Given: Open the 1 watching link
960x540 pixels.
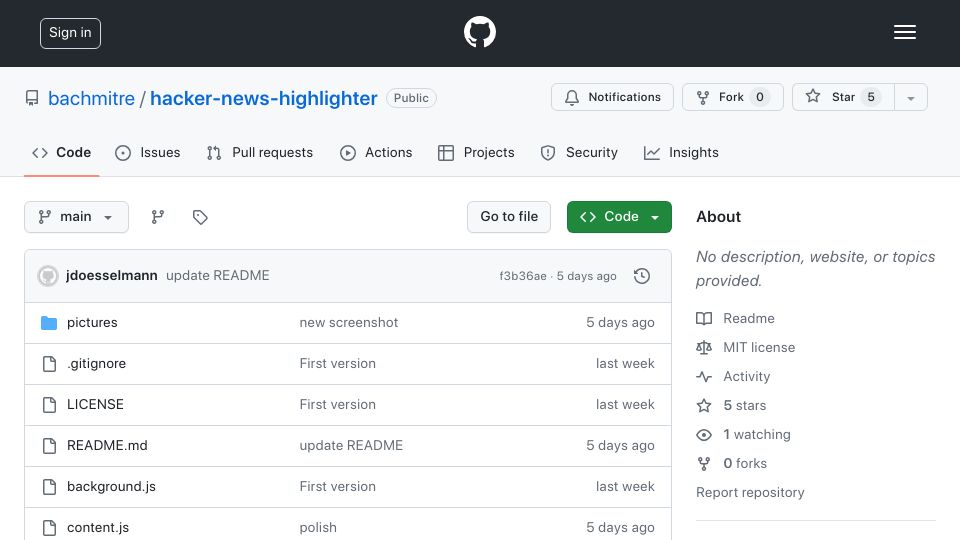Looking at the screenshot, I should pyautogui.click(x=757, y=435).
